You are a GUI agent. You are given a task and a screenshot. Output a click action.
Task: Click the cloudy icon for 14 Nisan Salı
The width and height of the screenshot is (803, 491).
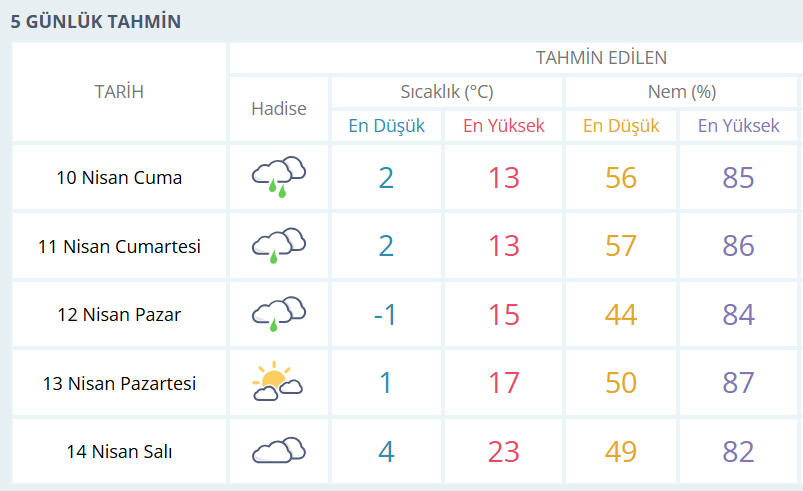coord(278,451)
